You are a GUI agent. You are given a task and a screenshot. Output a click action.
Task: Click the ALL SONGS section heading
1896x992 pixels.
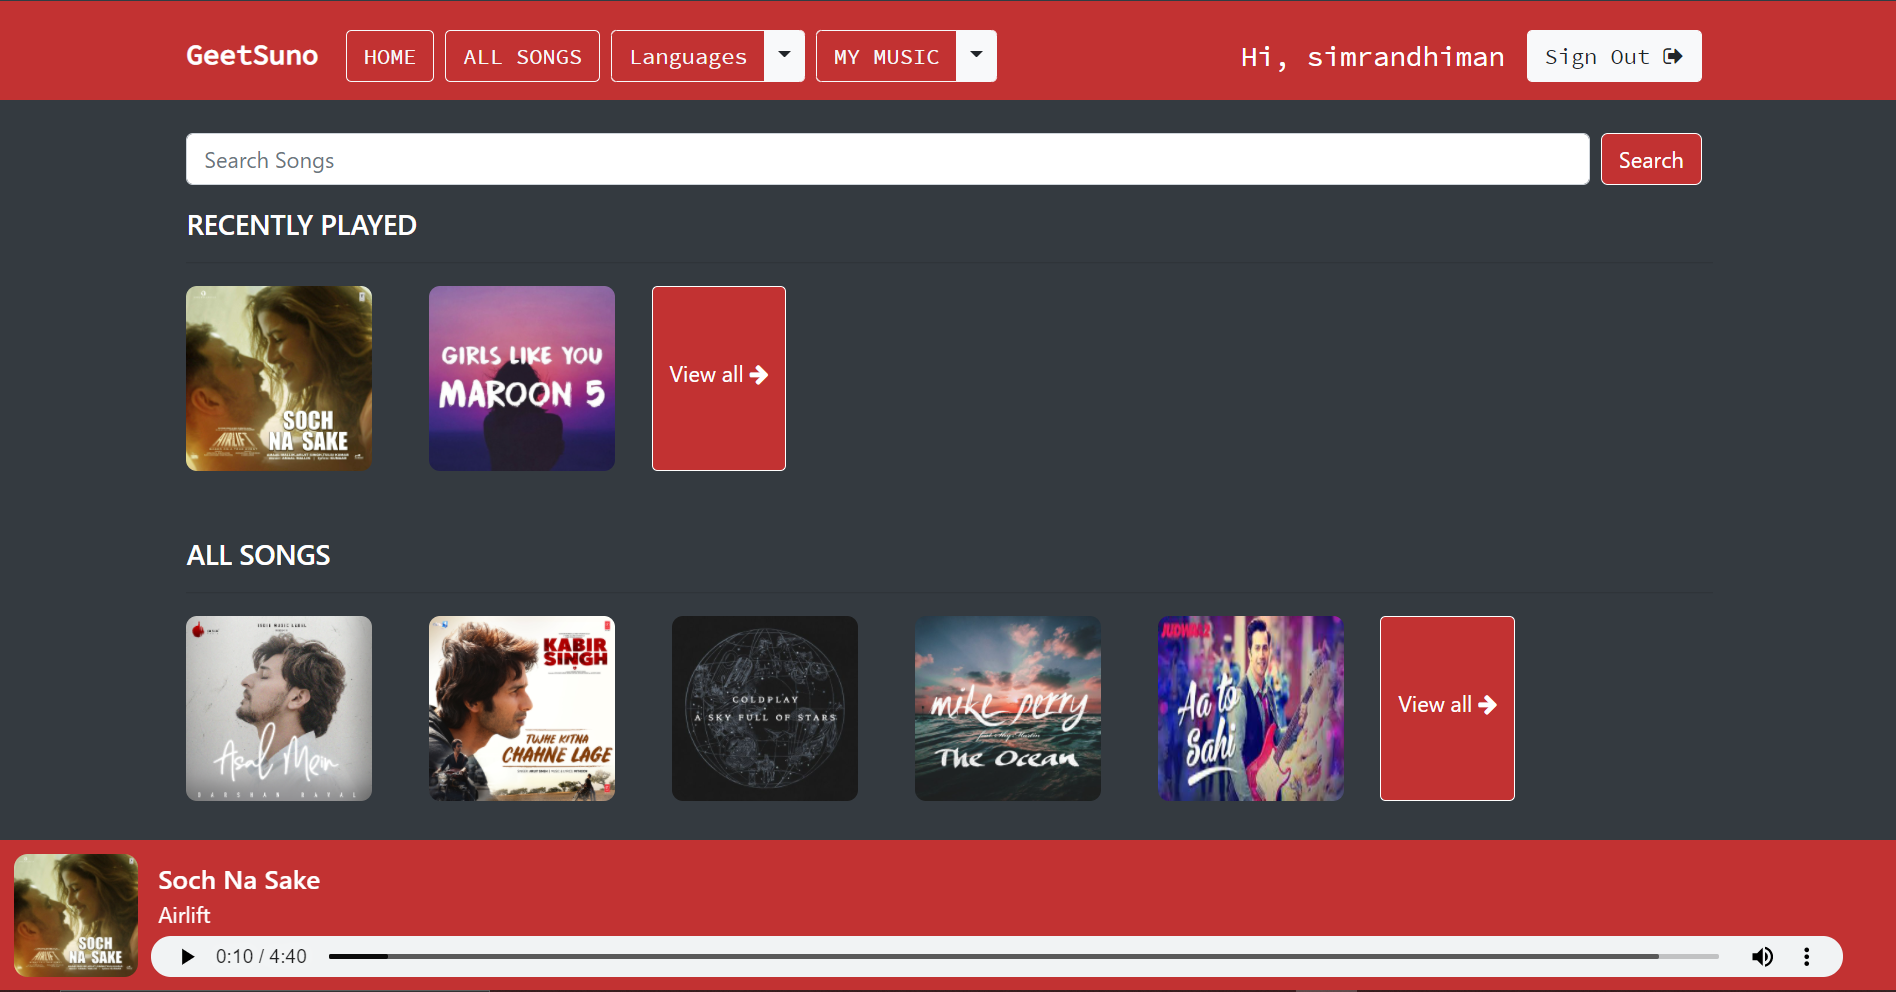coord(259,555)
